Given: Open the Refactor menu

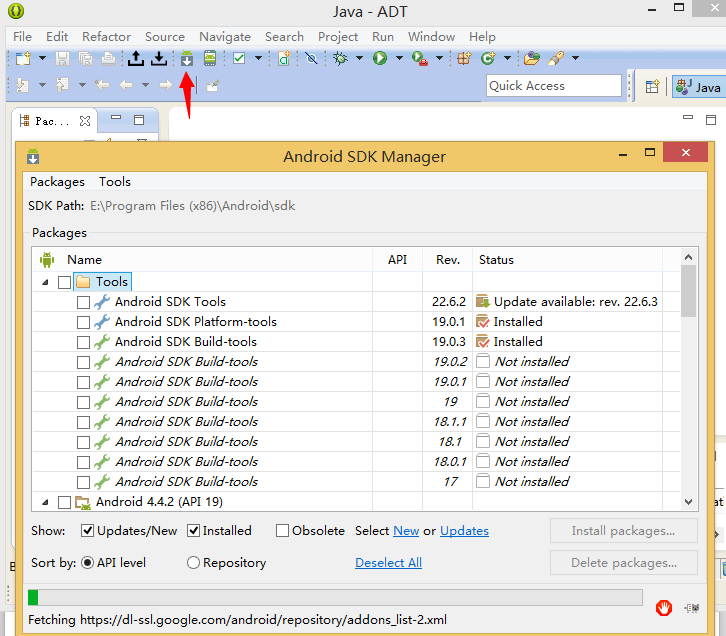Looking at the screenshot, I should (x=106, y=37).
